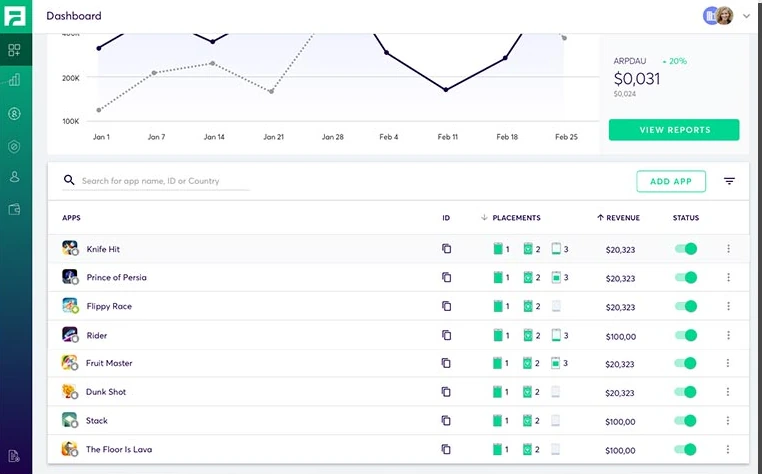Click Prince of Persia second placement icon

[x=528, y=277]
